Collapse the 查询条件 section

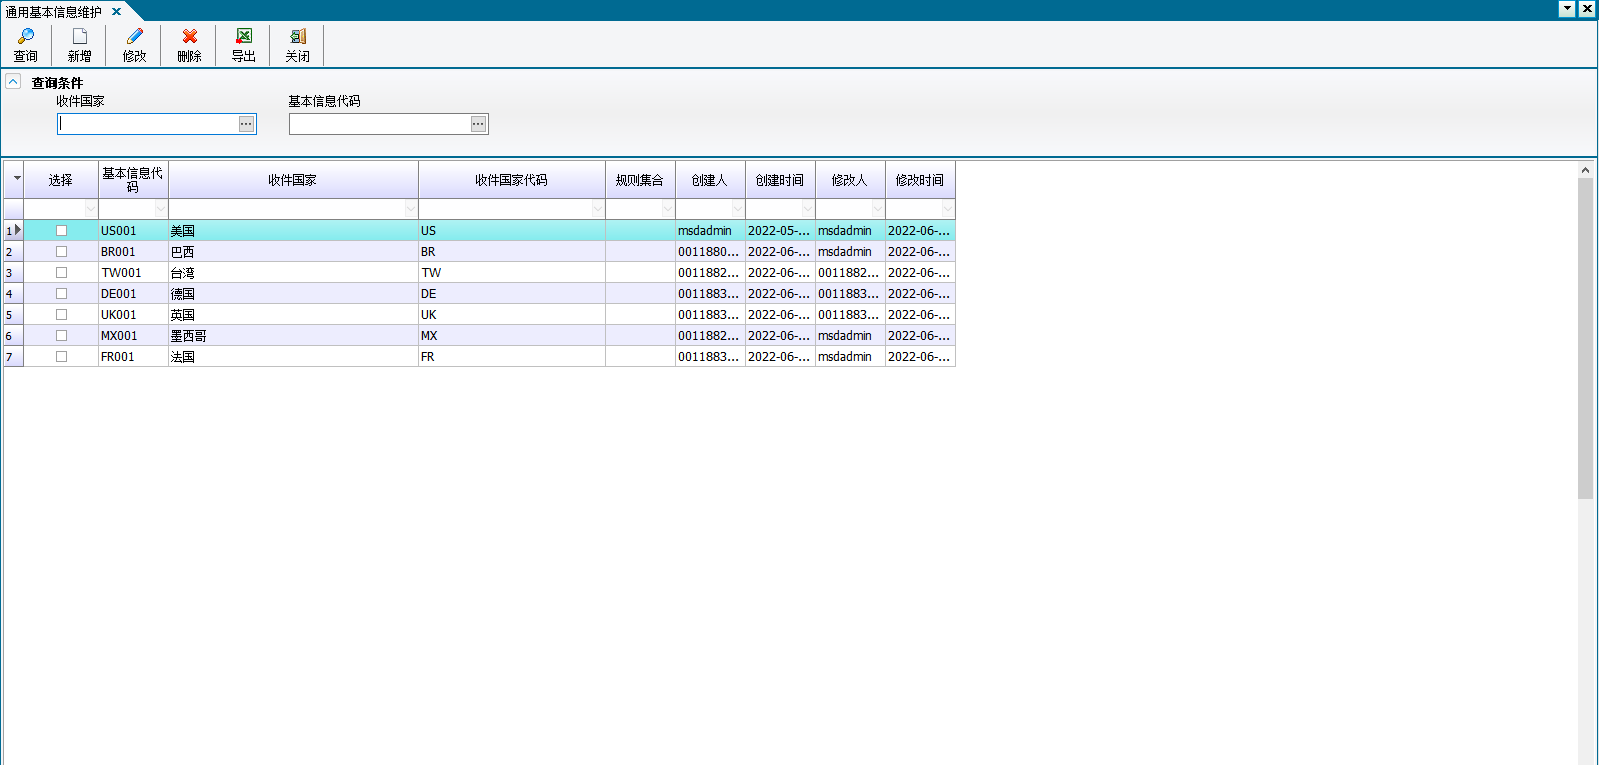pos(13,81)
